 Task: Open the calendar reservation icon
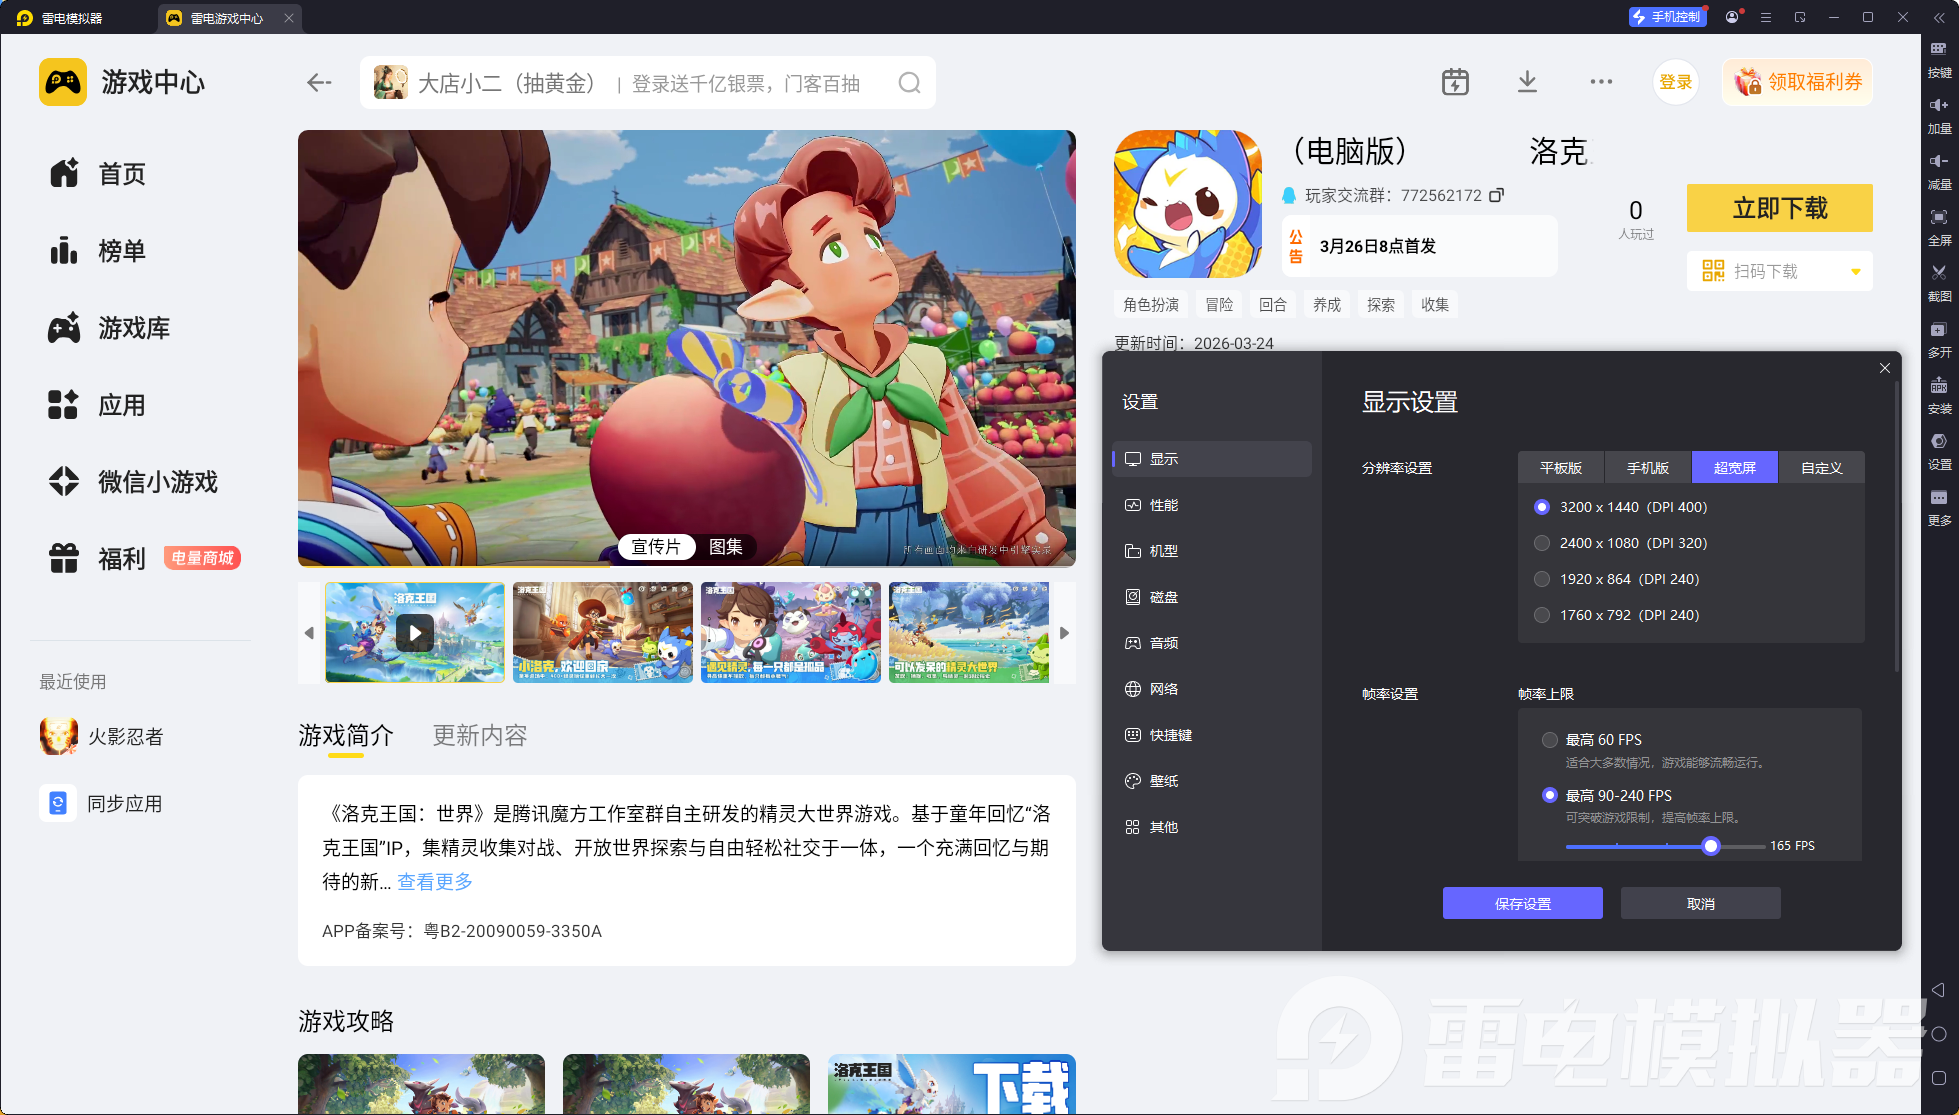click(1455, 82)
